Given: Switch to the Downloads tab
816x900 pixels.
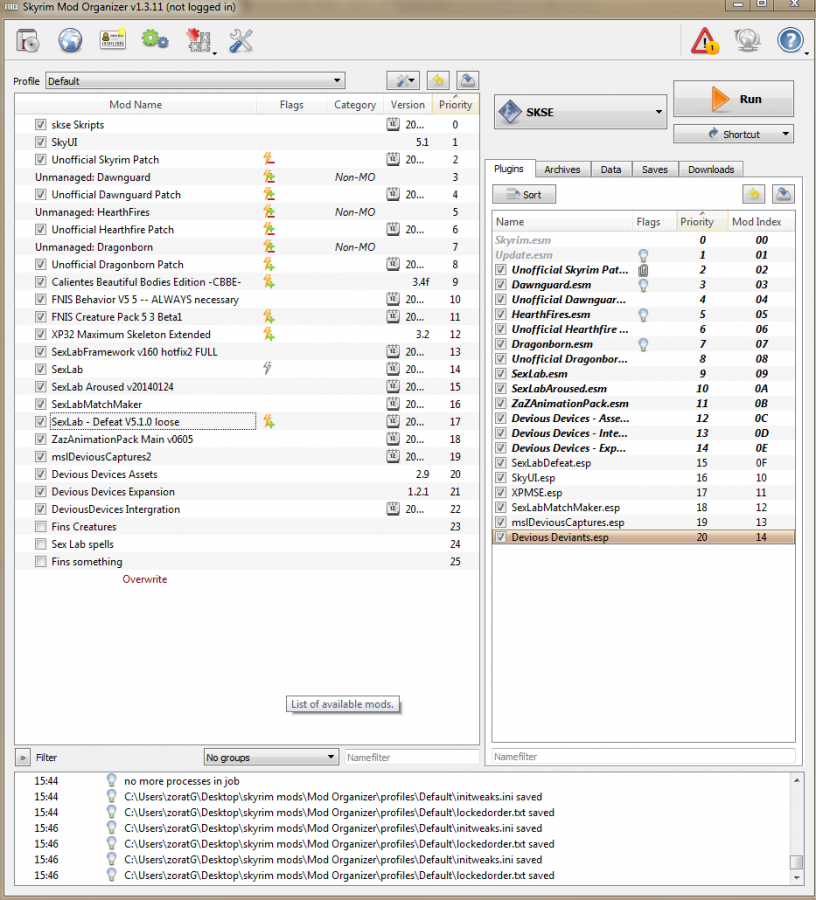Looking at the screenshot, I should [711, 169].
